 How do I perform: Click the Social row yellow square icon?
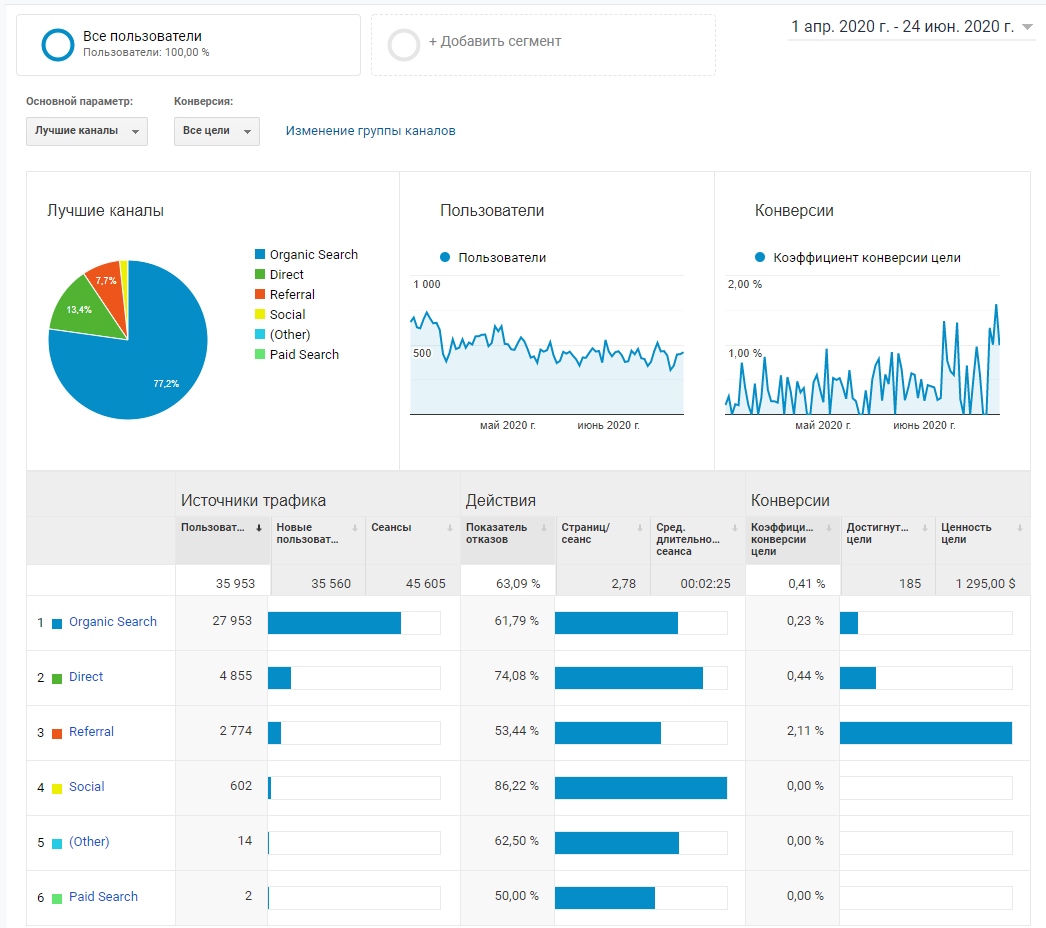57,788
